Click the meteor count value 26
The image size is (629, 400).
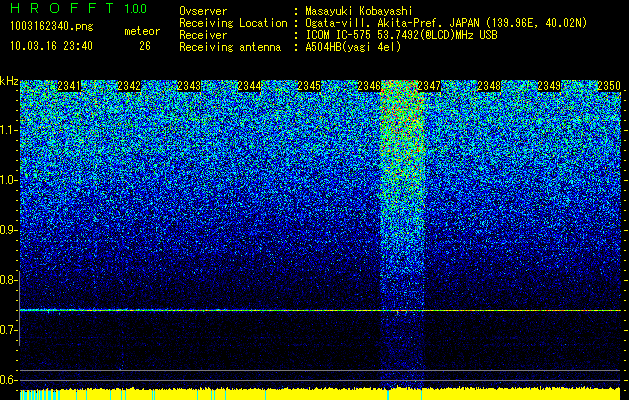(145, 46)
